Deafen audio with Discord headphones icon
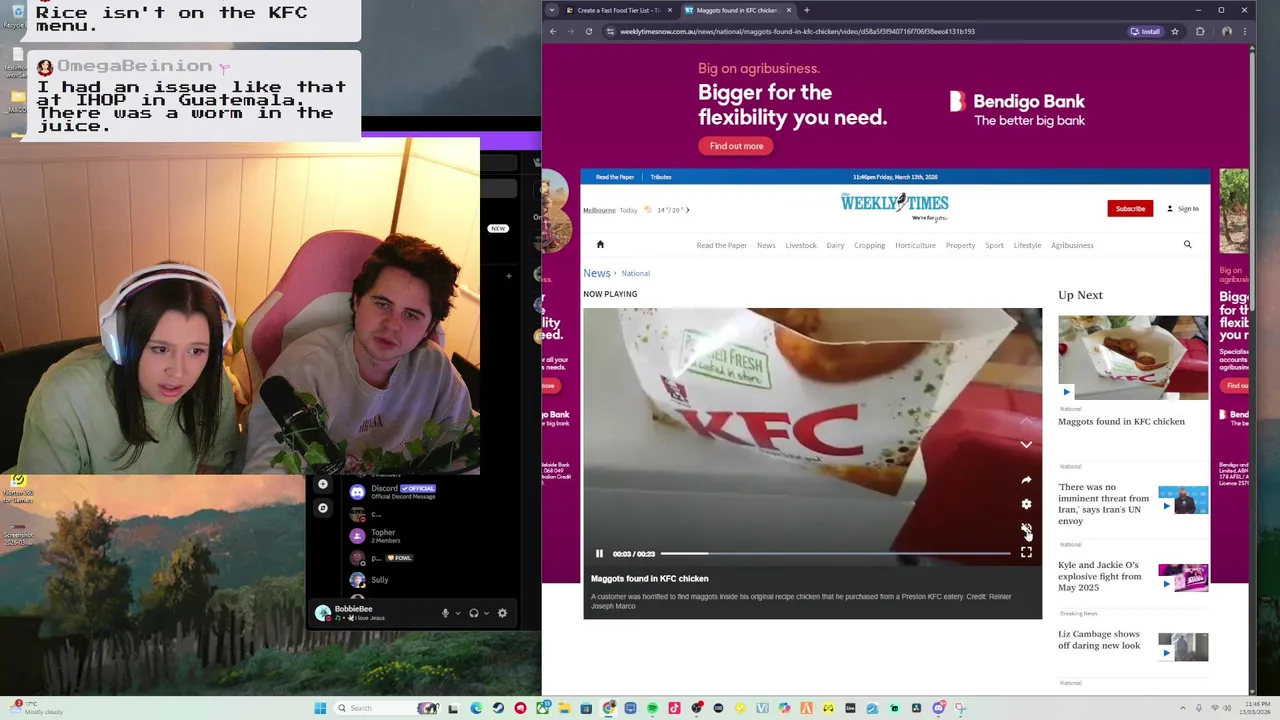The image size is (1280, 720). click(474, 613)
